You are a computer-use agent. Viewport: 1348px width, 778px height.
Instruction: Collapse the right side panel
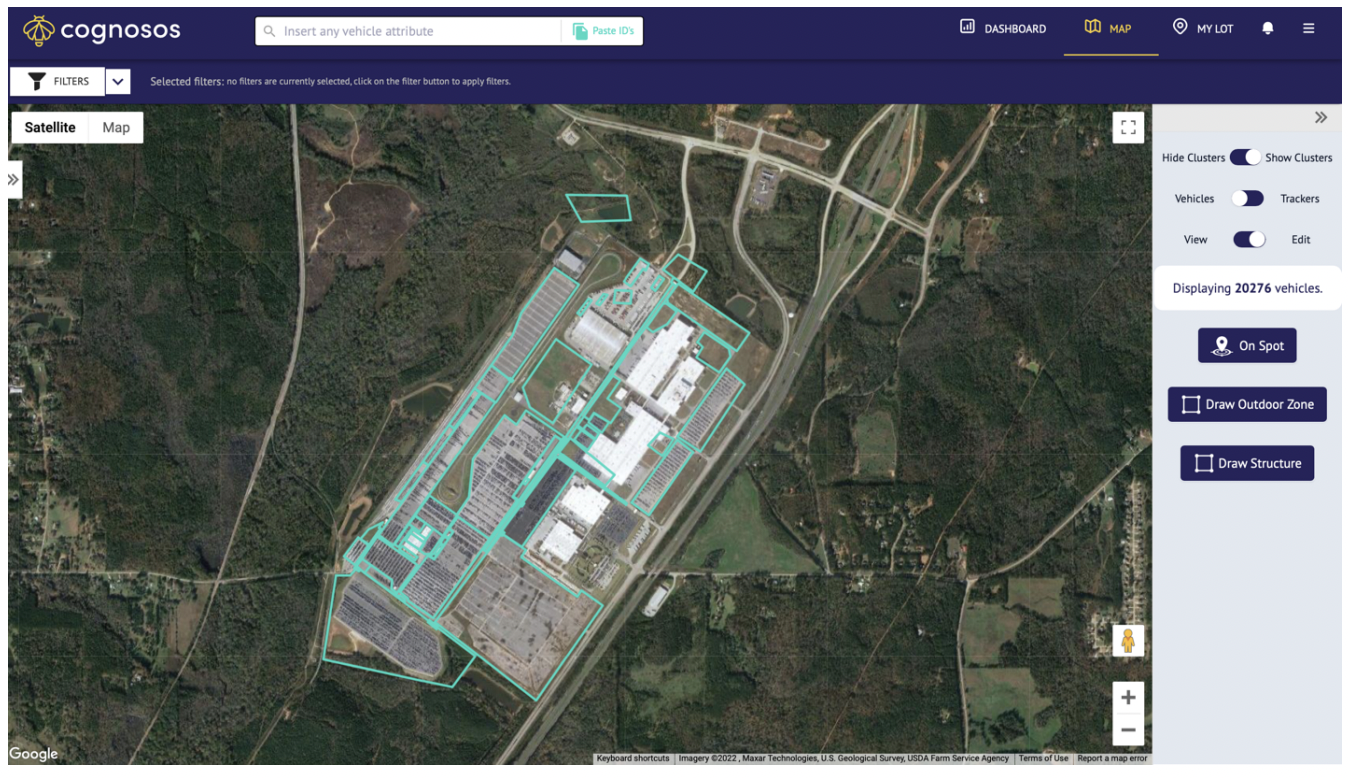(1321, 118)
